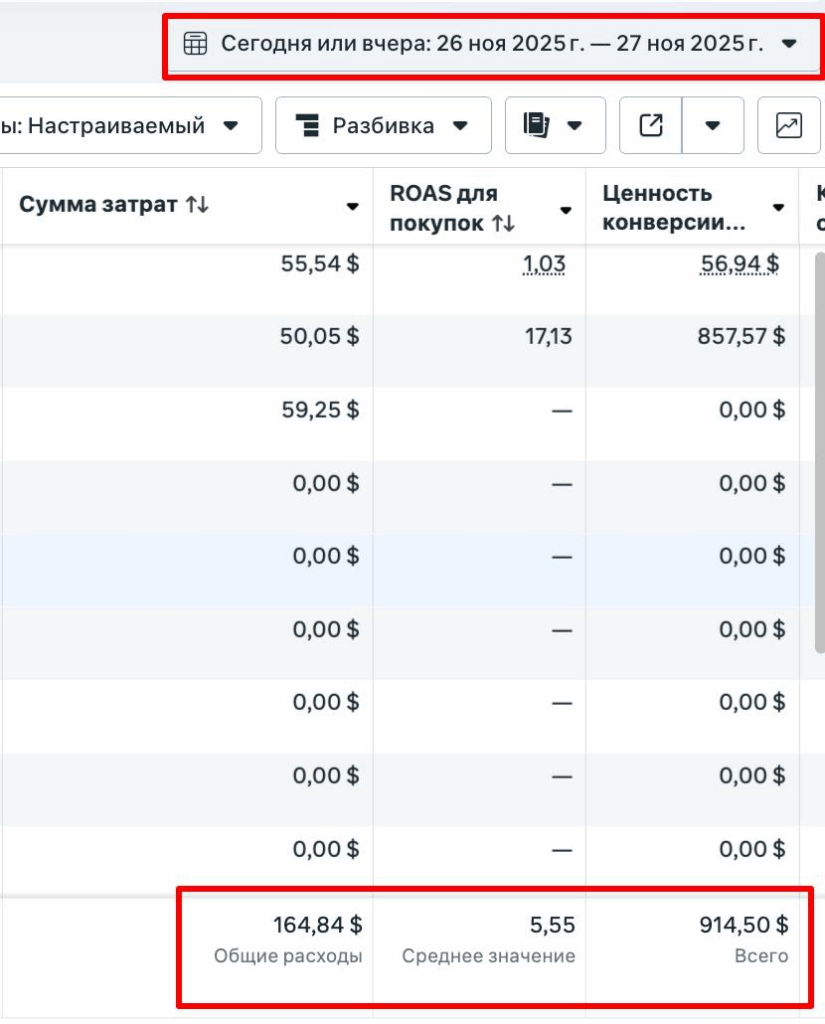
Task: Click the calendar grid icon in date selector
Action: (195, 44)
